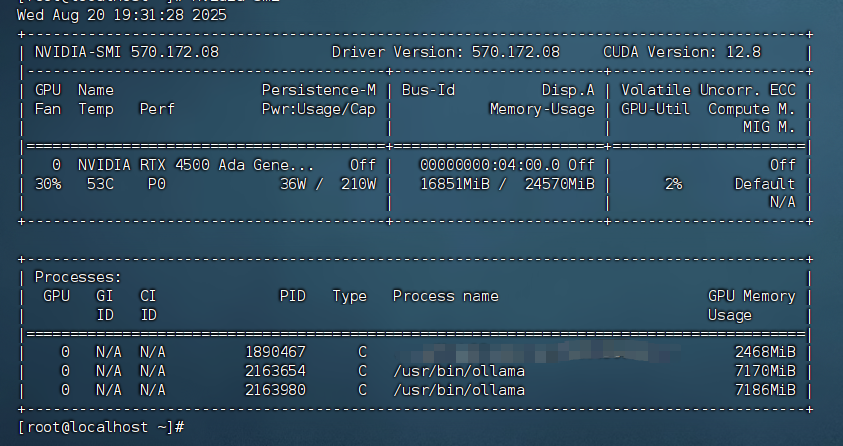The height and width of the screenshot is (446, 843).
Task: Select GPU name 'NVIDIA RTX 4500 Ada Gene...'
Action: pyautogui.click(x=196, y=165)
